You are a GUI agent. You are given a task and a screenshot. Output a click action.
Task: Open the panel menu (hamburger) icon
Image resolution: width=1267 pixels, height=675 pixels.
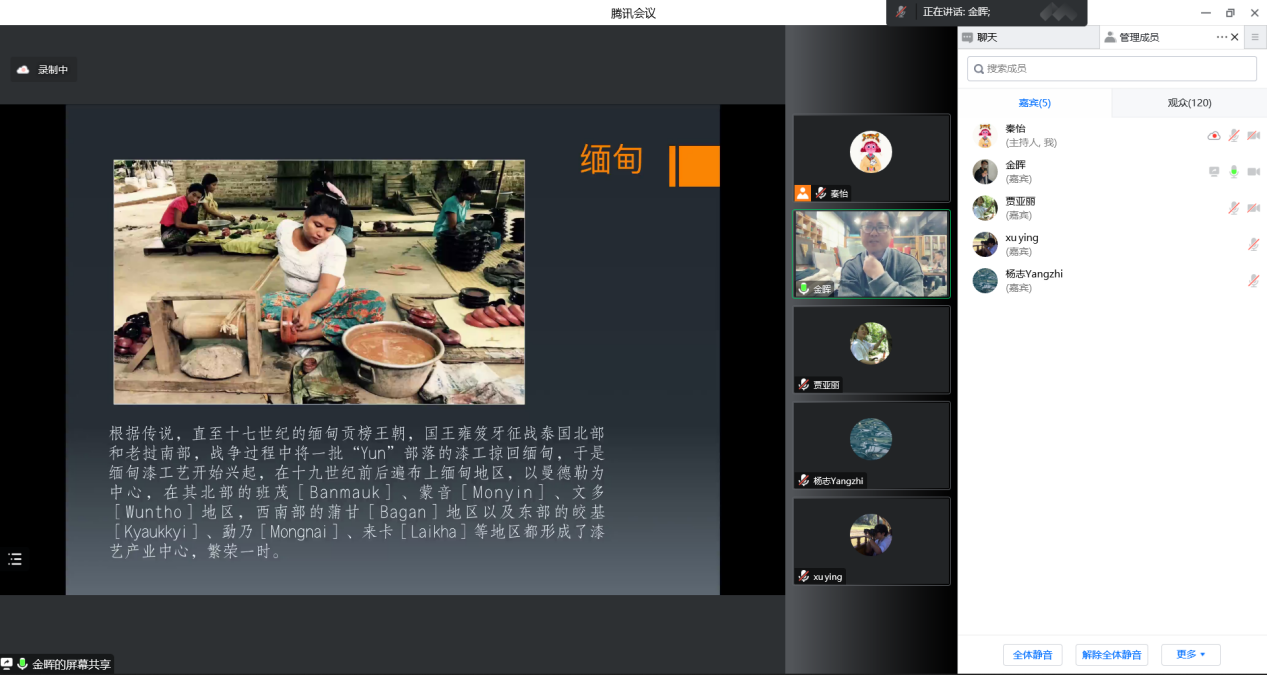[x=1255, y=37]
